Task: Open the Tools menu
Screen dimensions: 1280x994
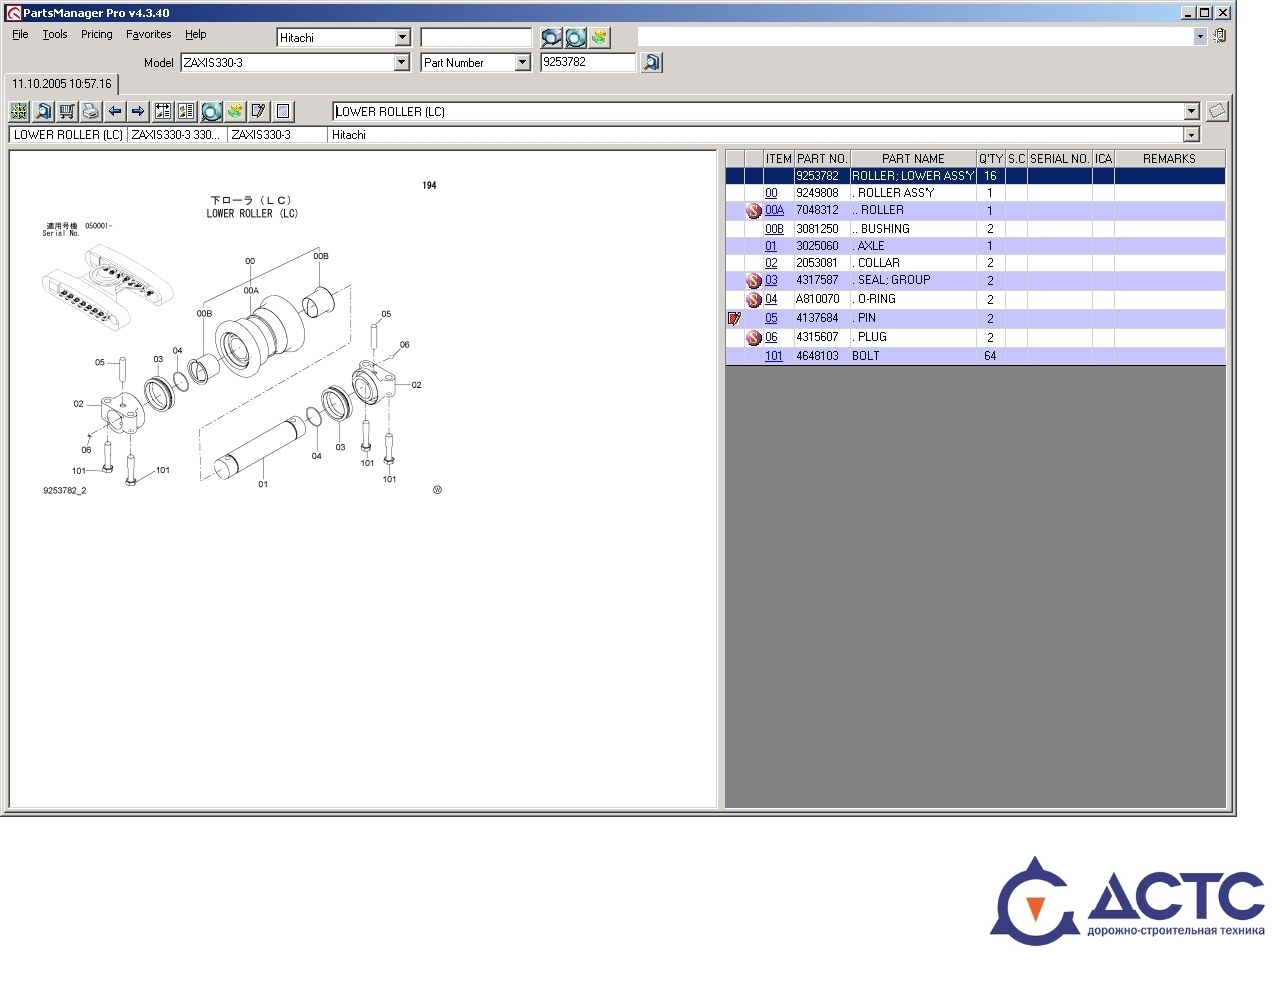Action: [55, 34]
